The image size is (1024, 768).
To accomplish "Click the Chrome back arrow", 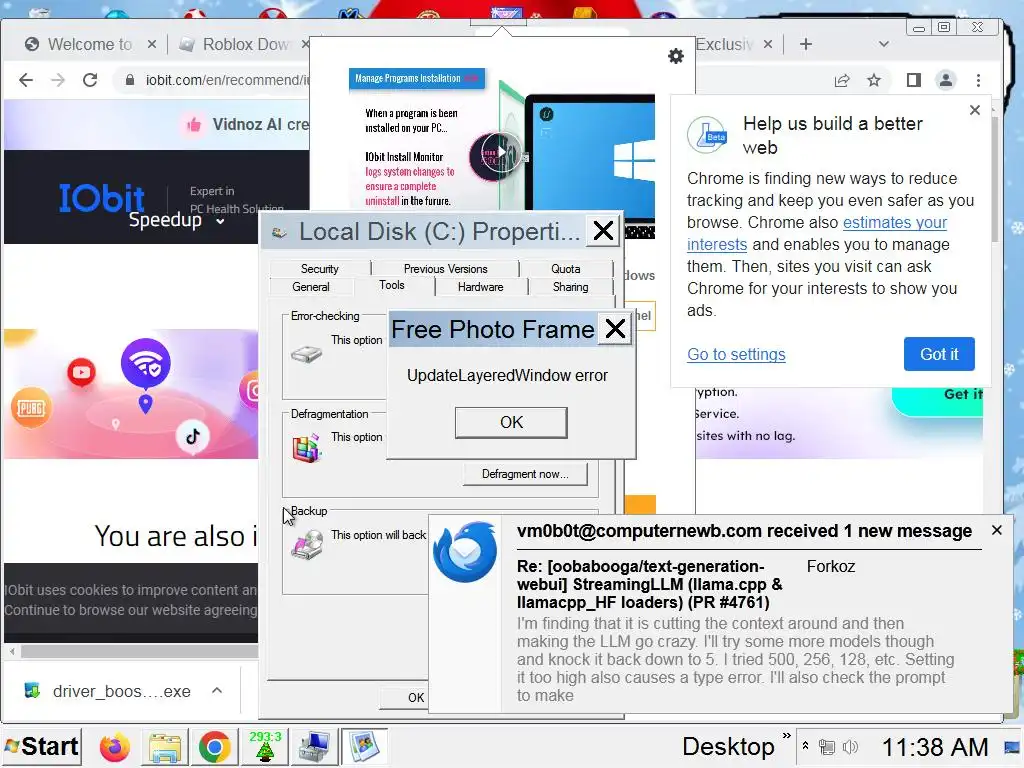I will [x=25, y=80].
